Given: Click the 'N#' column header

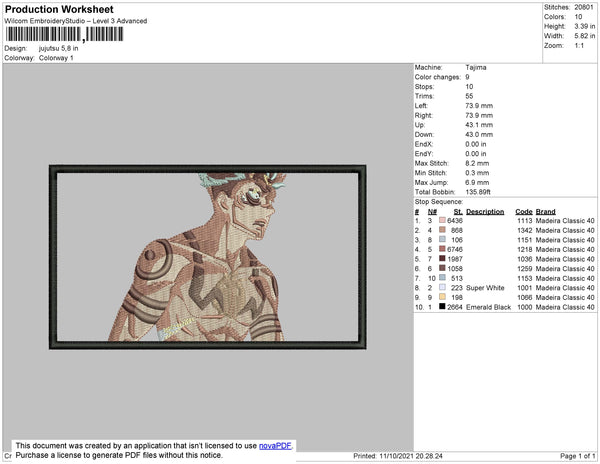Looking at the screenshot, I should click(x=432, y=212).
